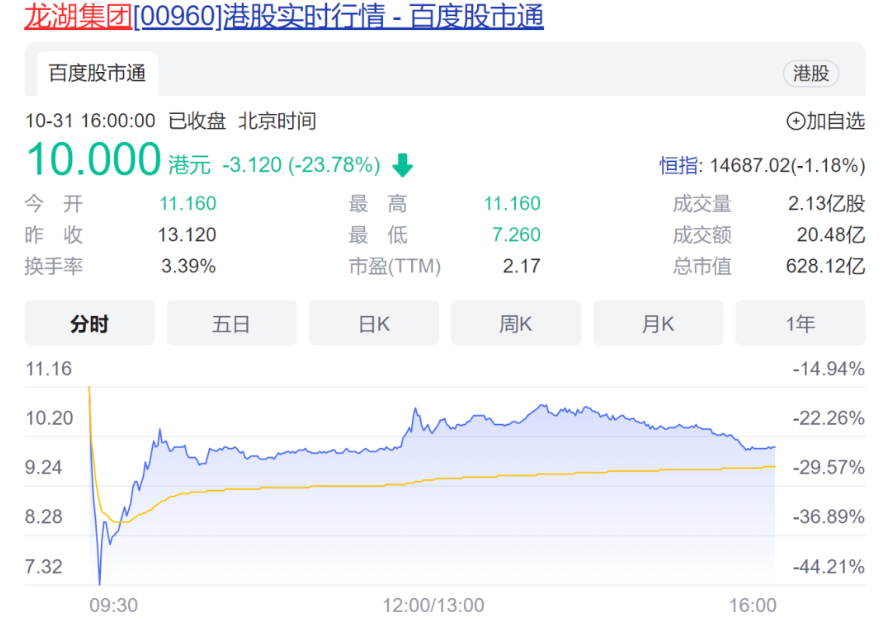Click the 09:30 time axis label
885x622 pixels.
pos(113,606)
